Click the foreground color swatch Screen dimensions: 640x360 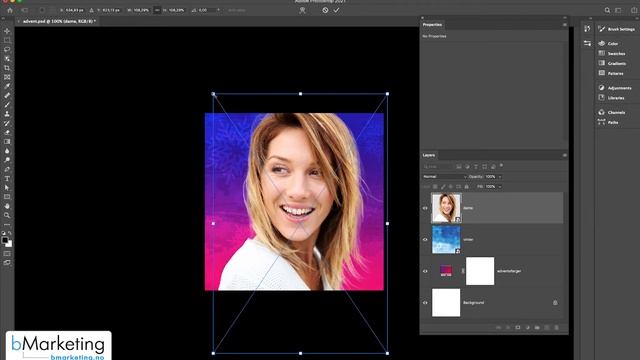[x=5, y=240]
